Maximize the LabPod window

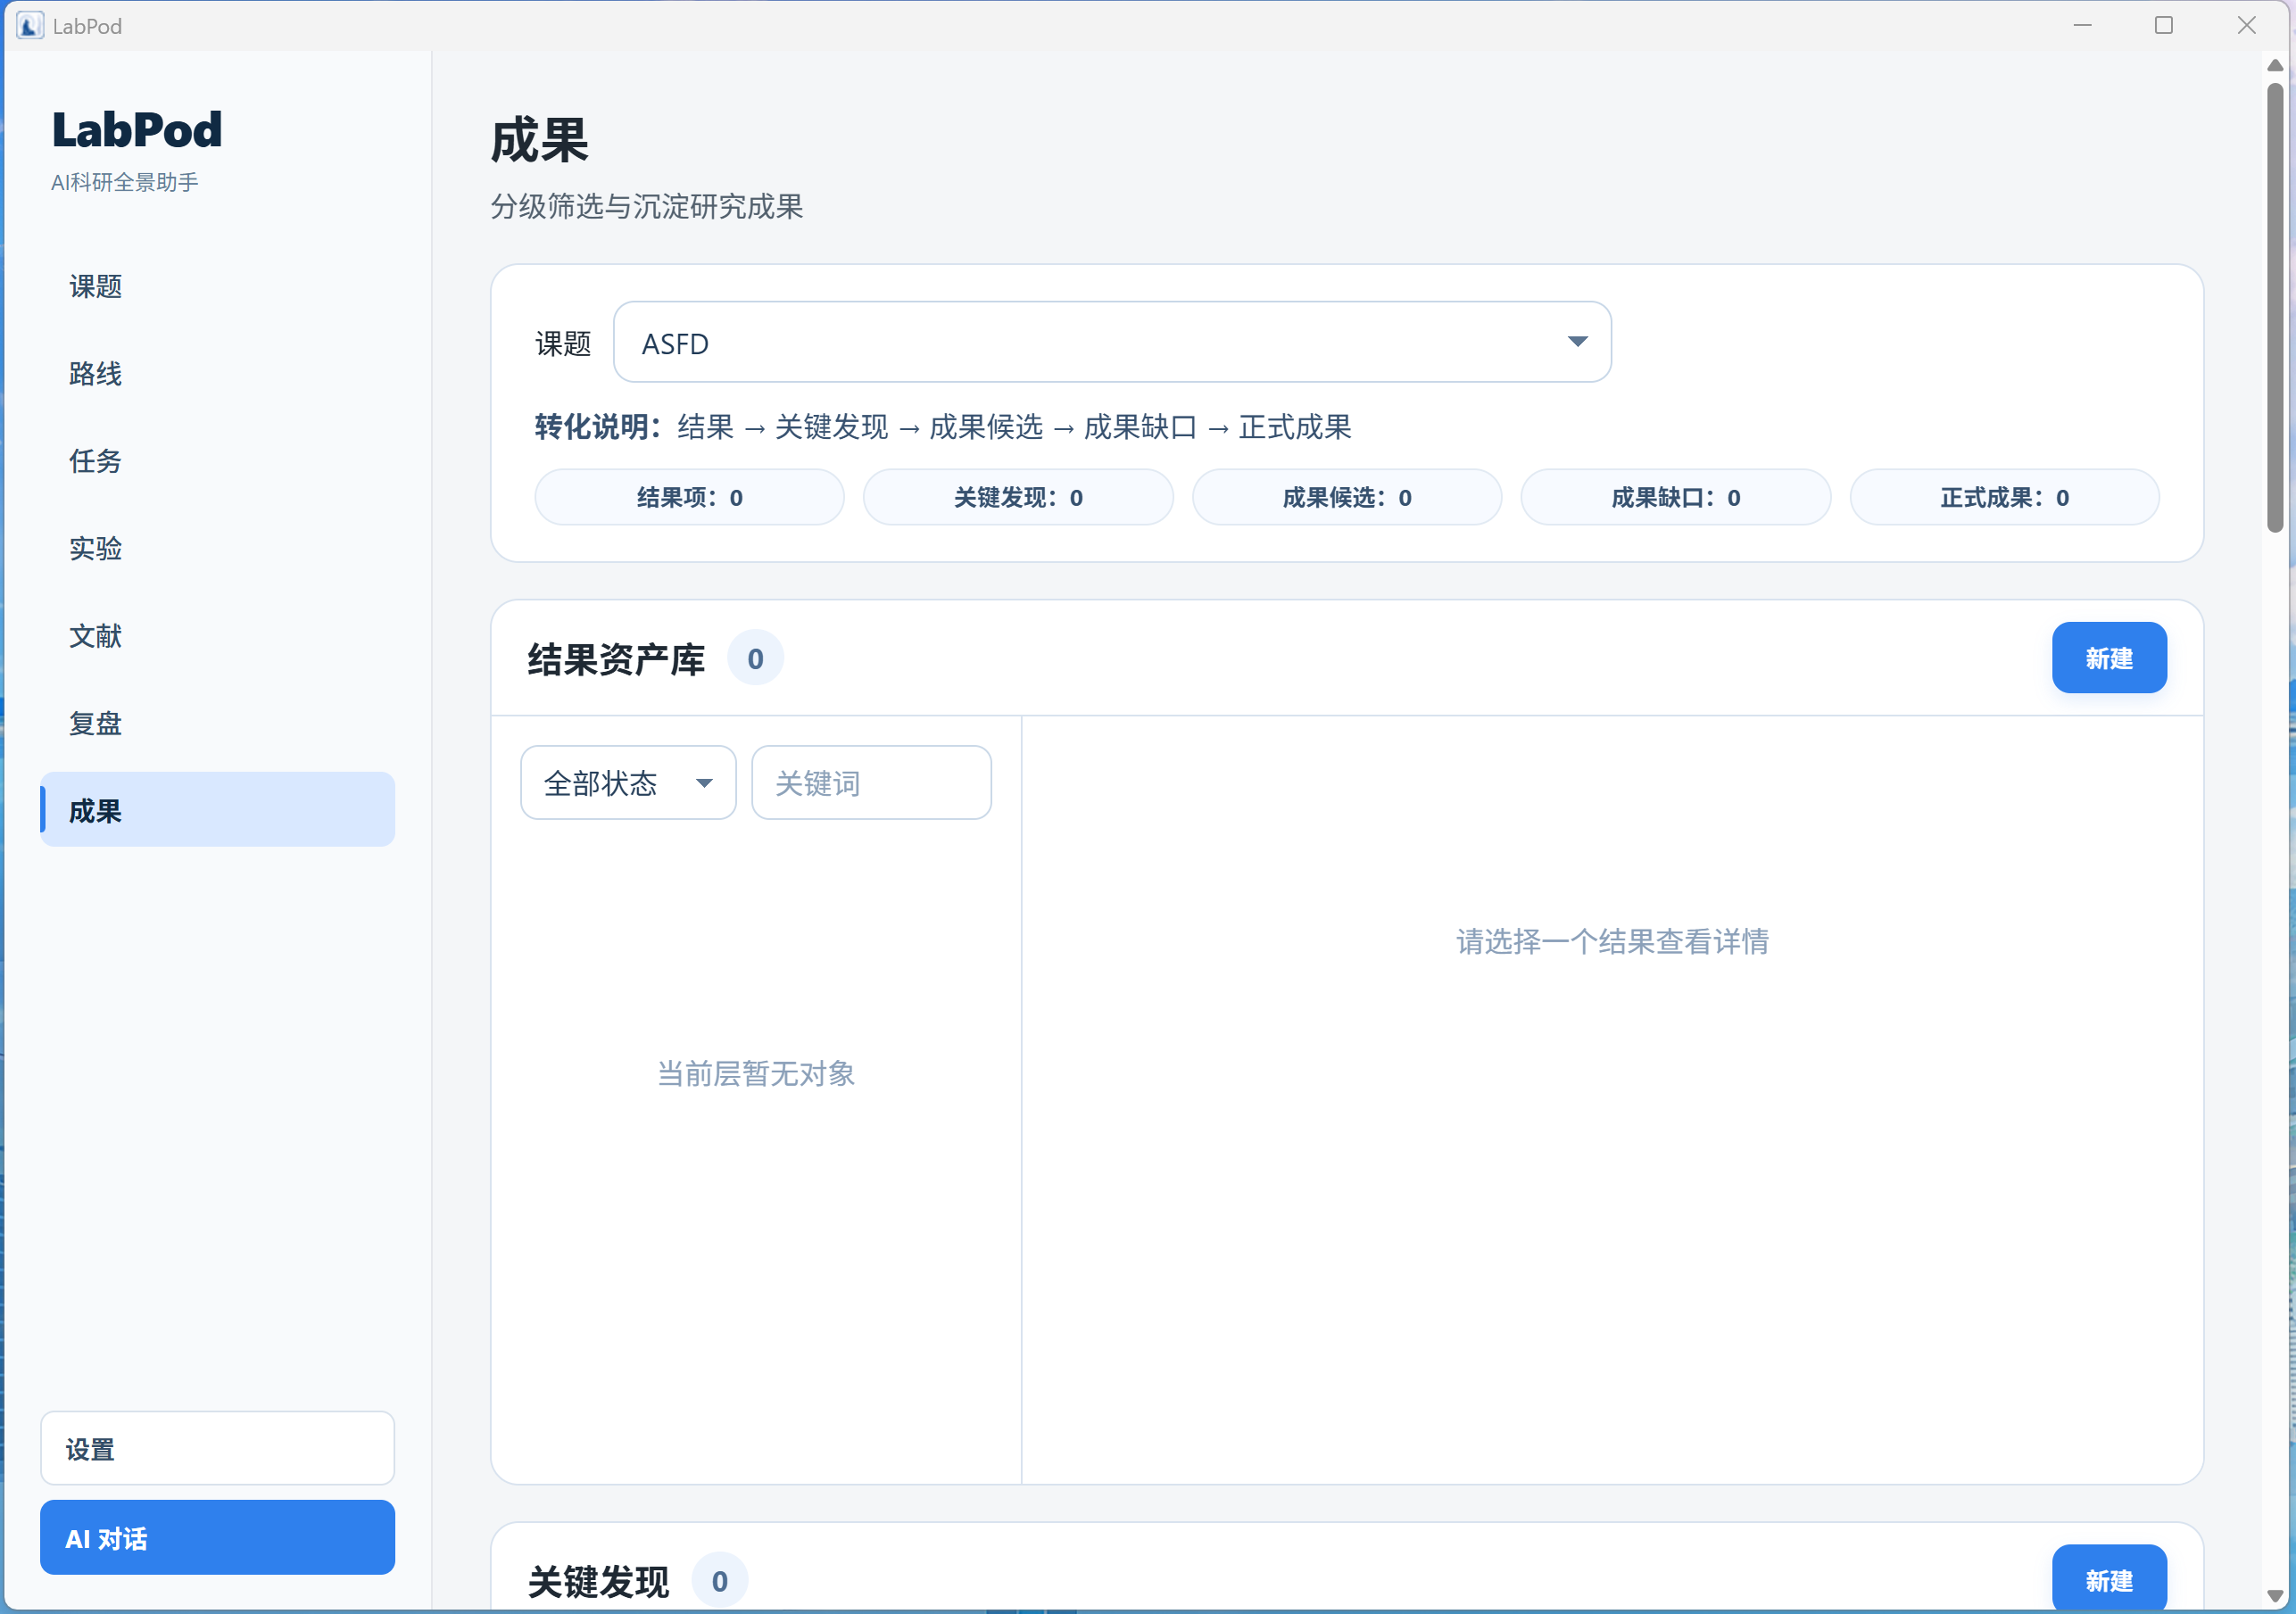coord(2164,26)
